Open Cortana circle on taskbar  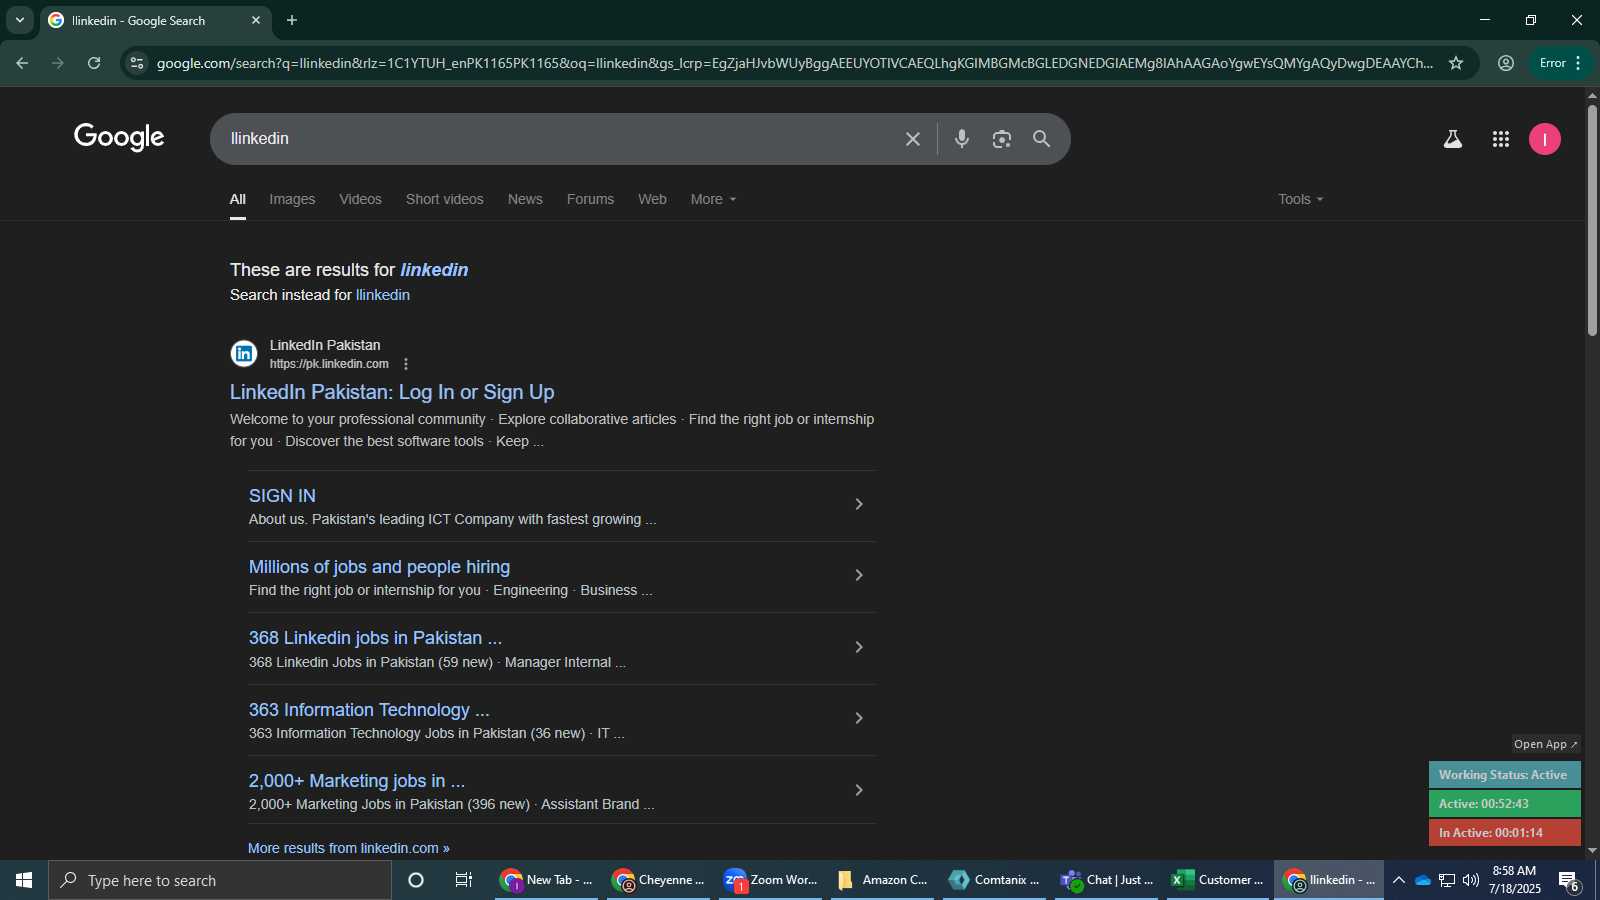point(416,880)
